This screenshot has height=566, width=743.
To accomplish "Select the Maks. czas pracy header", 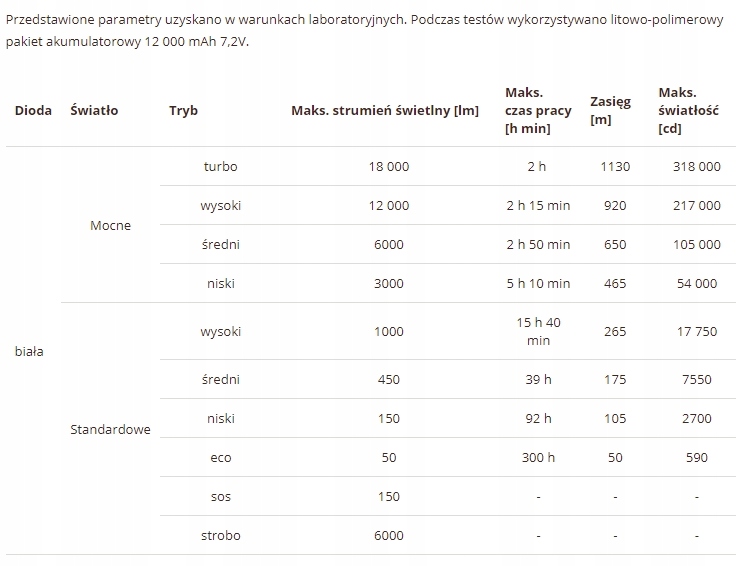I will [x=538, y=110].
